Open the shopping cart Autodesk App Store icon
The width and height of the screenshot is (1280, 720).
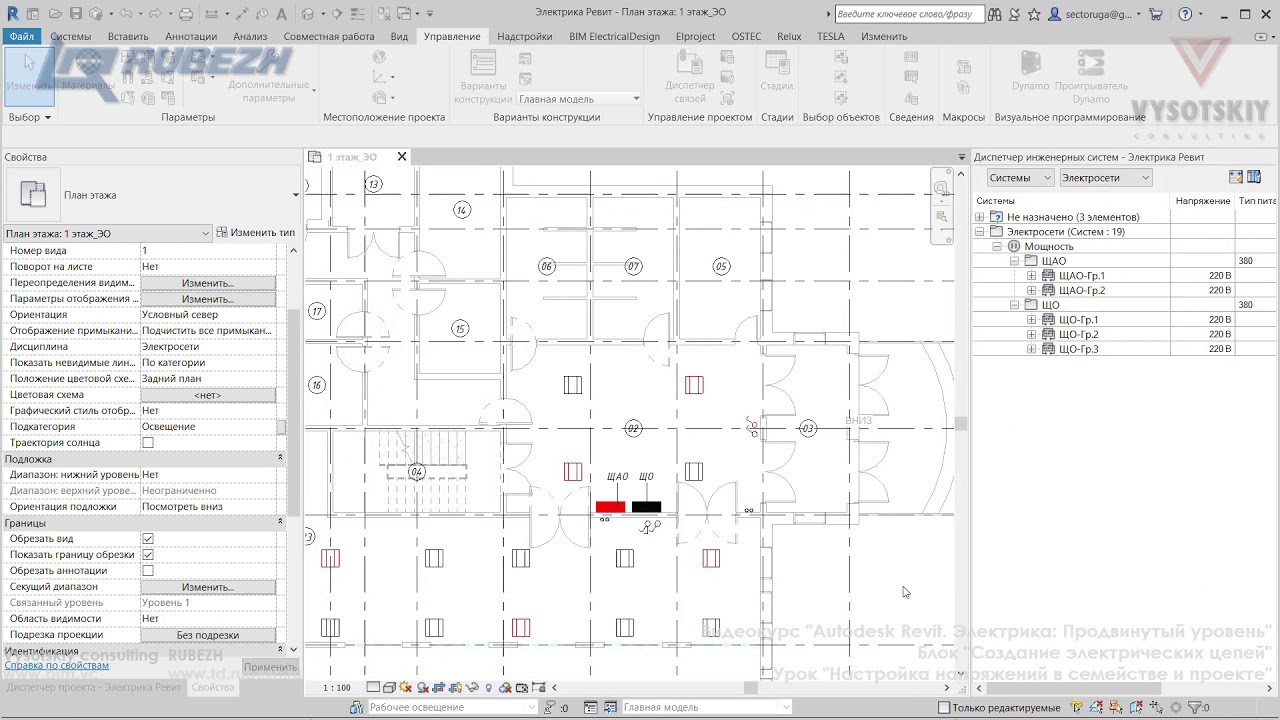[1156, 14]
